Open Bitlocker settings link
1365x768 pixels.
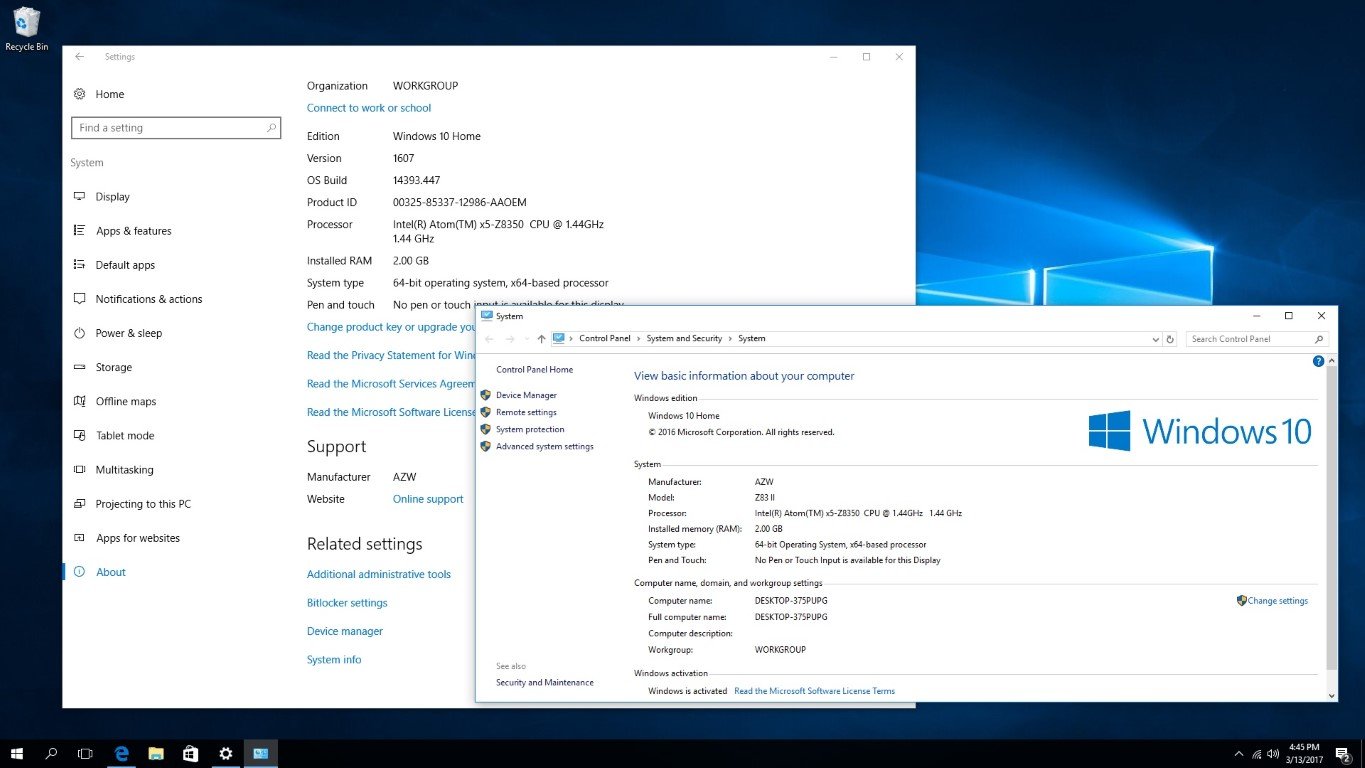(347, 603)
